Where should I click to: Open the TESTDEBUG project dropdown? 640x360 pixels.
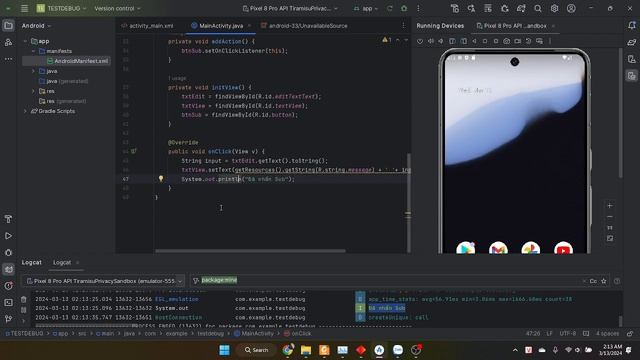coord(61,8)
